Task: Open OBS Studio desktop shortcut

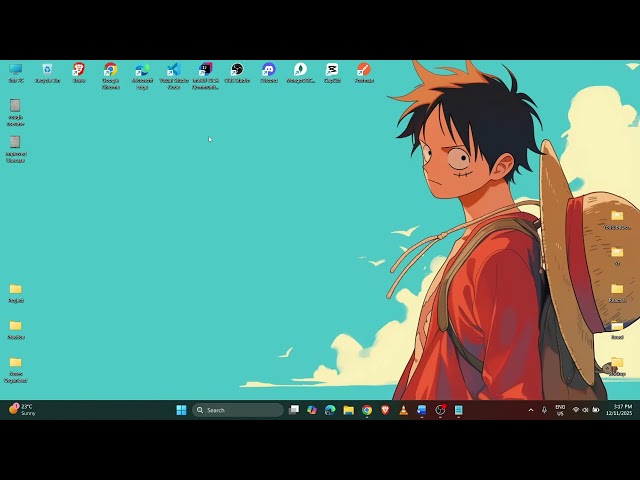Action: (237, 70)
